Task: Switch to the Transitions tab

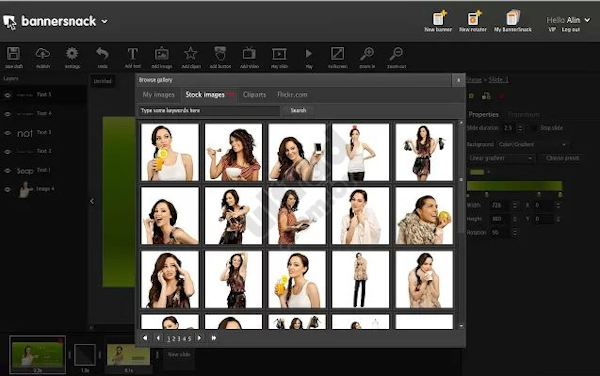Action: pos(523,114)
